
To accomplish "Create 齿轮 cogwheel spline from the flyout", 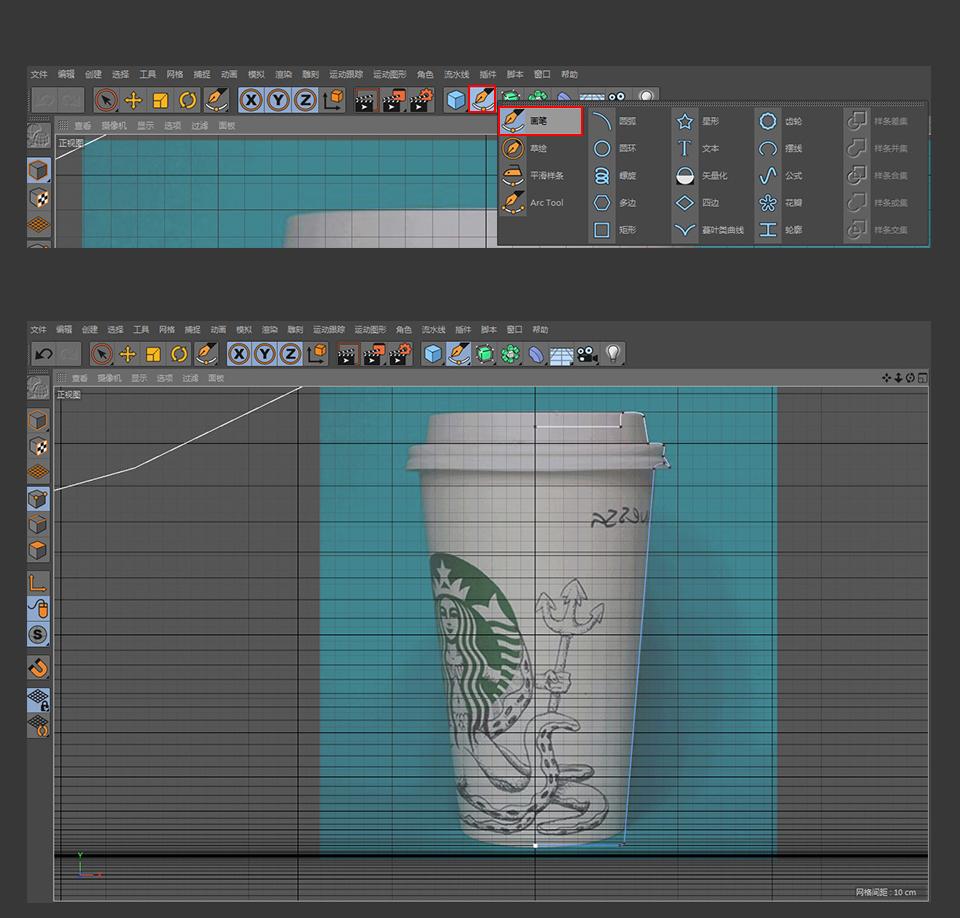I will 781,121.
